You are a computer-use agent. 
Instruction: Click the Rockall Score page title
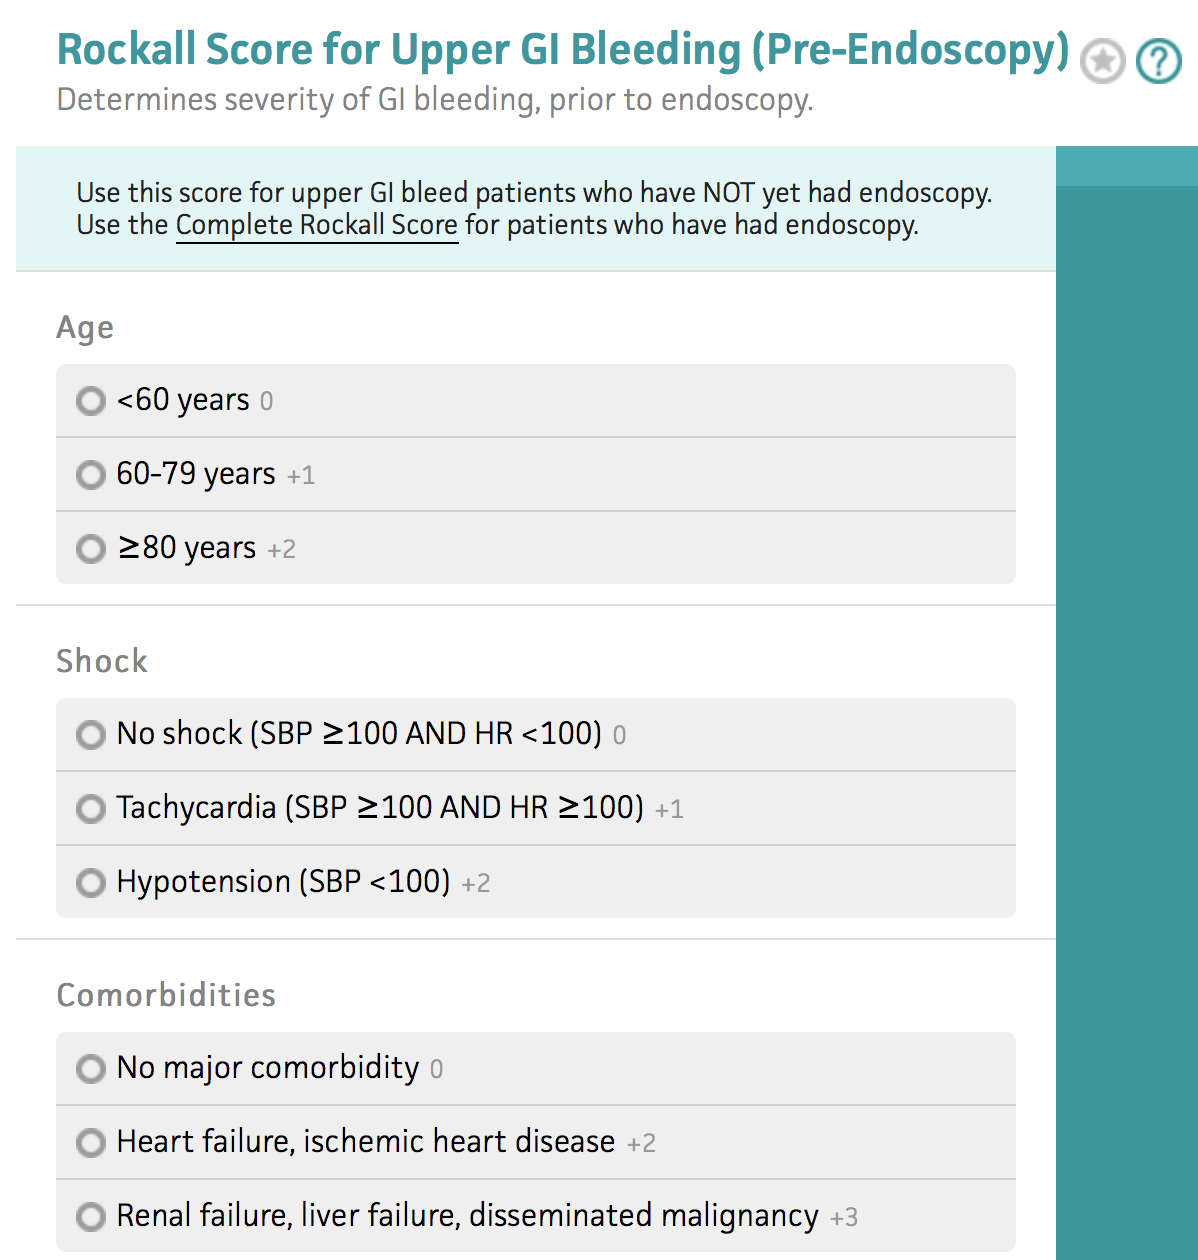[x=563, y=51]
